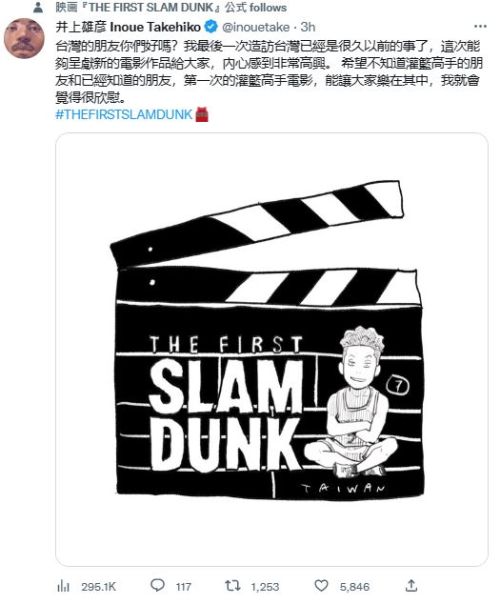Click the display name 井上雄彦 Inoue Takehiko
The height and width of the screenshot is (604, 500).
pyautogui.click(x=128, y=27)
